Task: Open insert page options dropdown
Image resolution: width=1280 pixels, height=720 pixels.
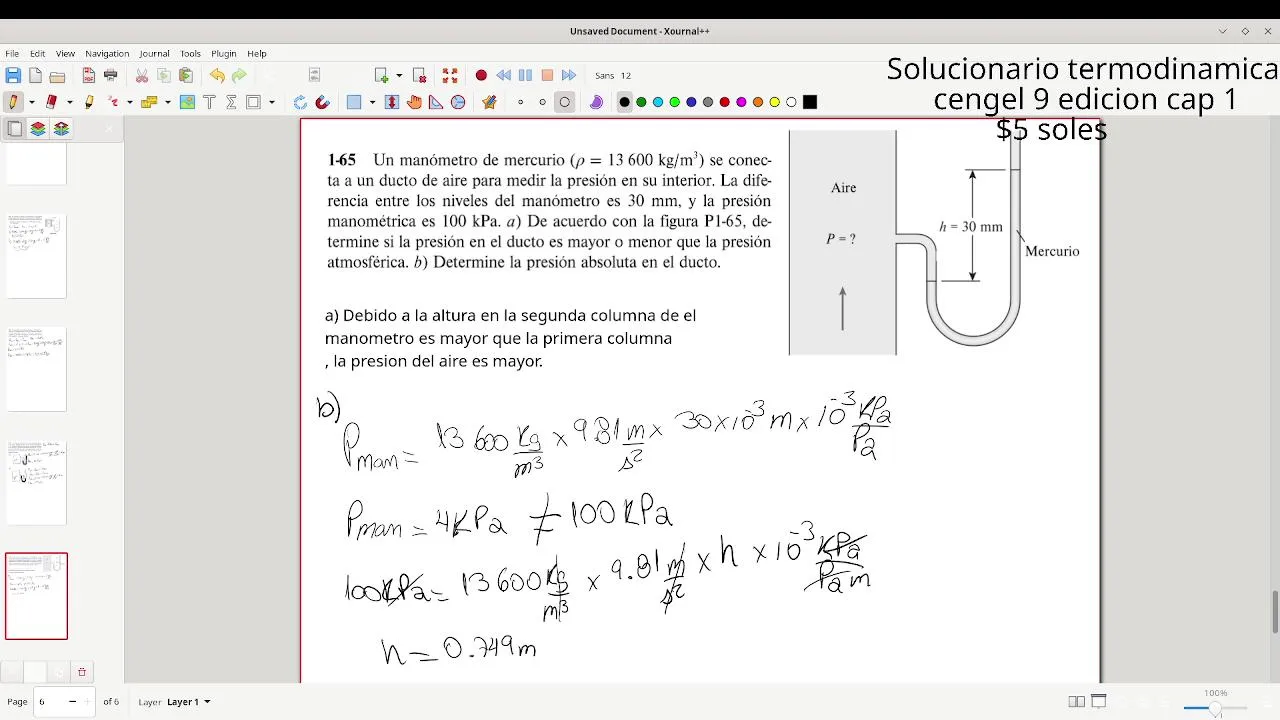Action: tap(399, 75)
